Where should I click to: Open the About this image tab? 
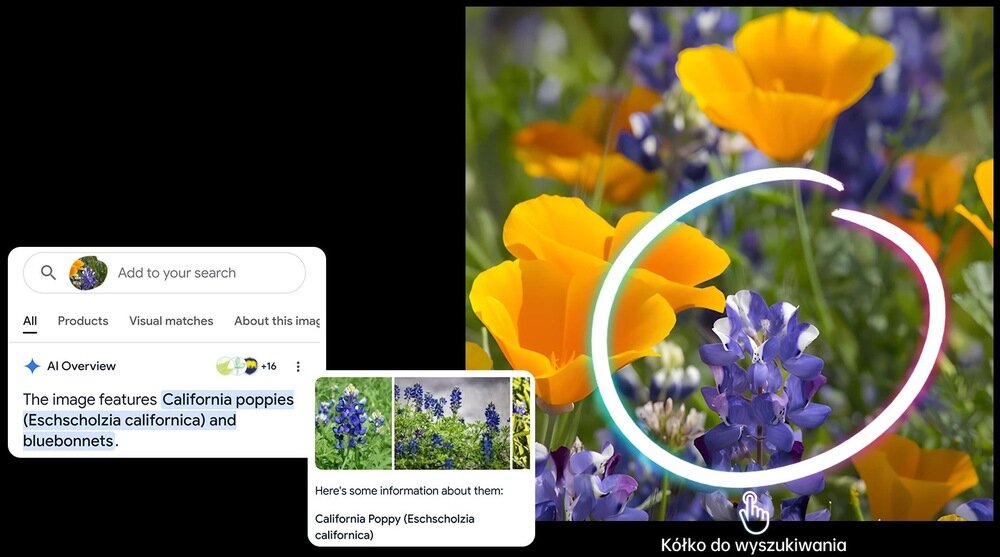coord(277,321)
